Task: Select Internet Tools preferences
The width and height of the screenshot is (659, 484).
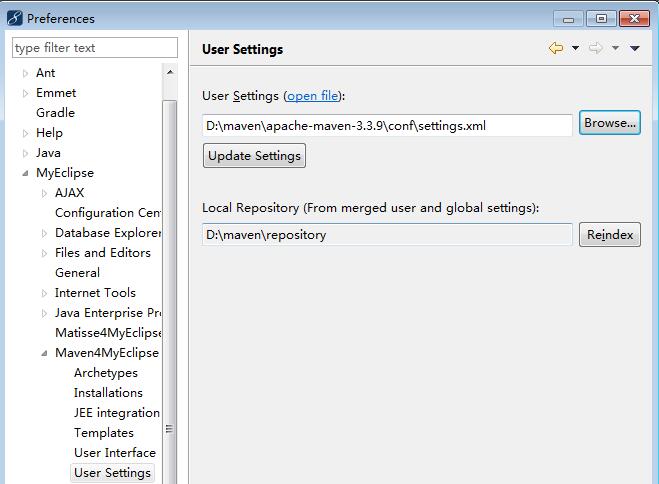Action: [95, 293]
